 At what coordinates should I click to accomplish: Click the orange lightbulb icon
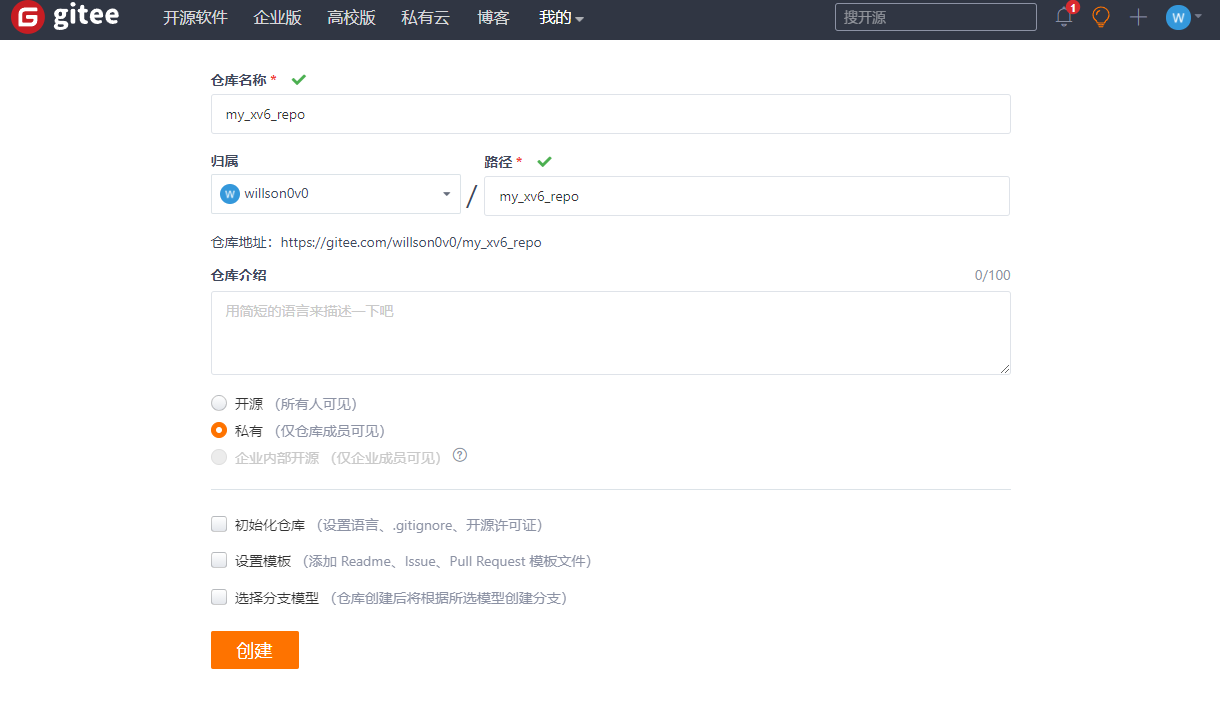(x=1101, y=17)
